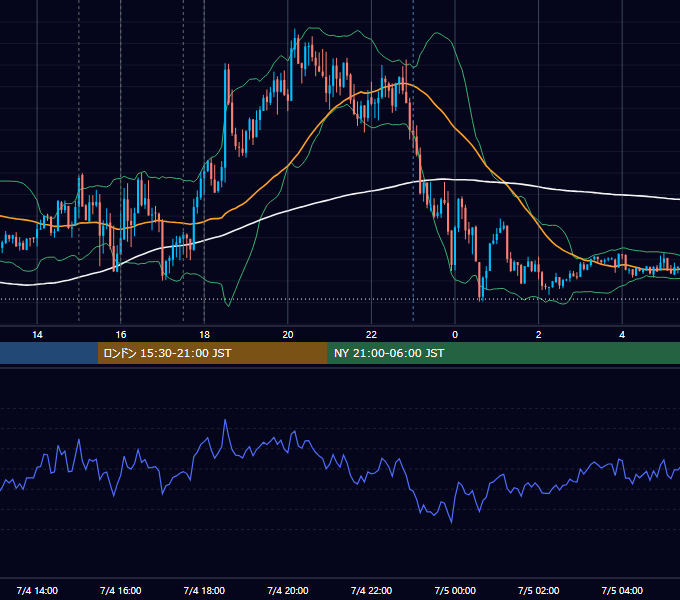Click the hour 22 axis tick label

371,335
